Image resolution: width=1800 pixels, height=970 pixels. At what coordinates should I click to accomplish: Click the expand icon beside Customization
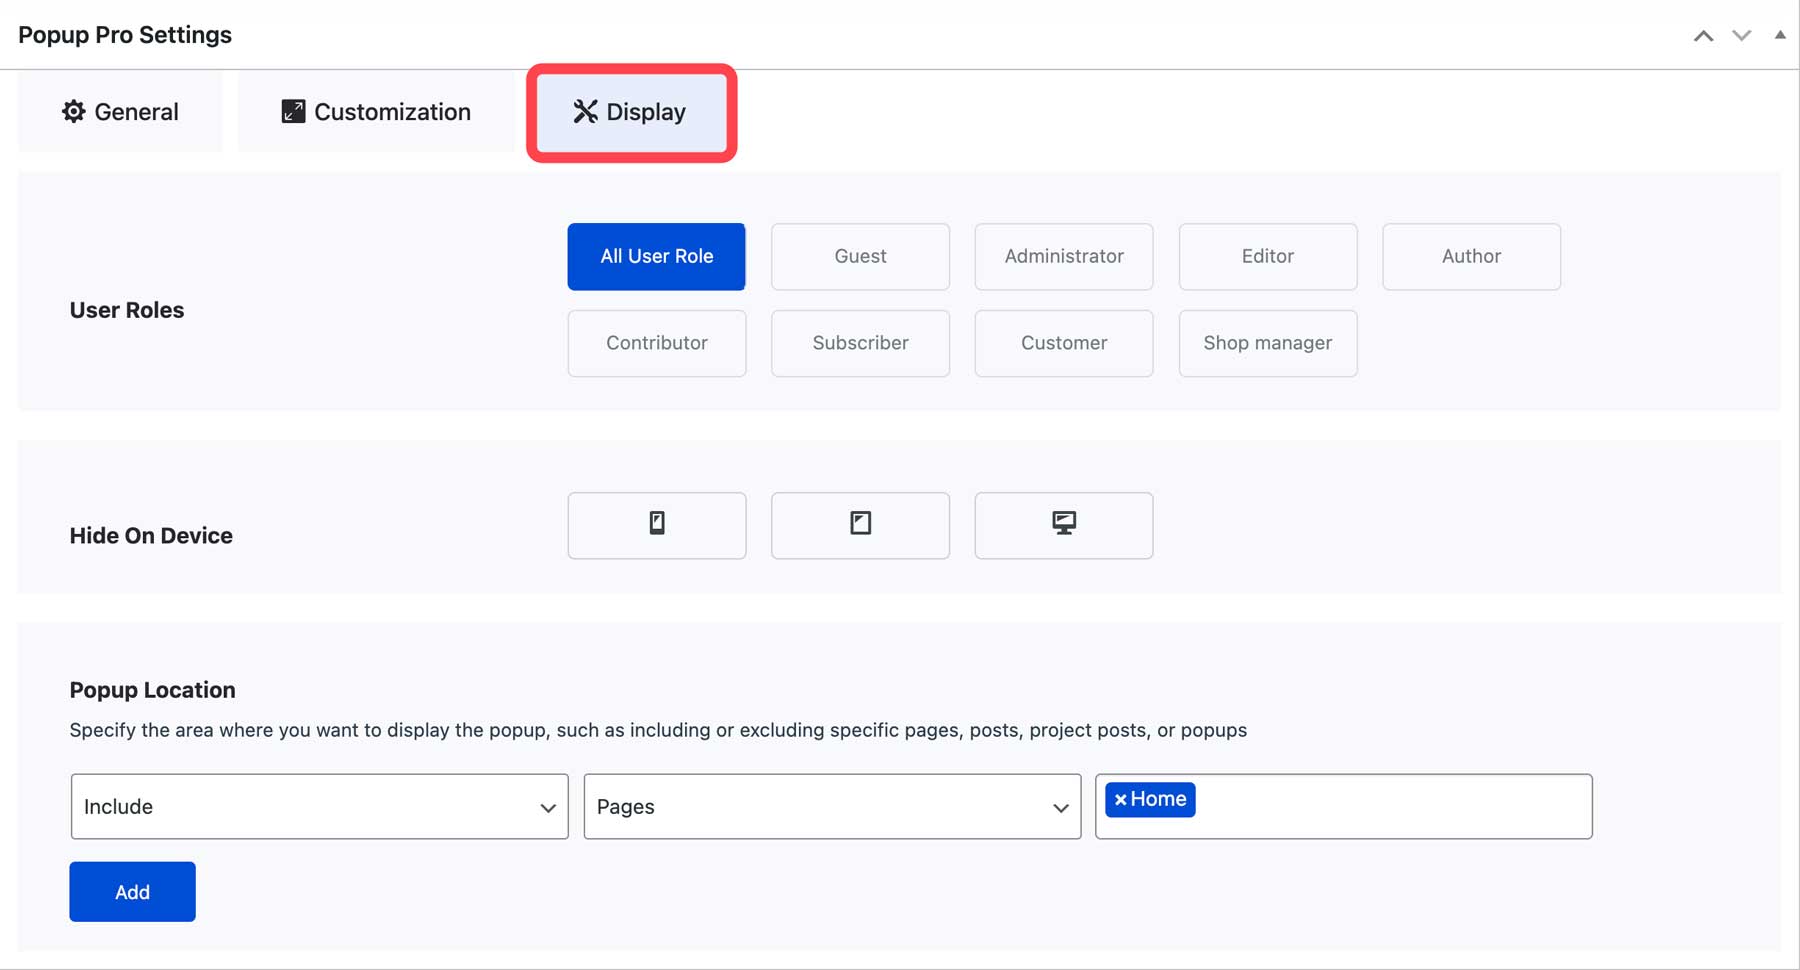click(x=292, y=111)
